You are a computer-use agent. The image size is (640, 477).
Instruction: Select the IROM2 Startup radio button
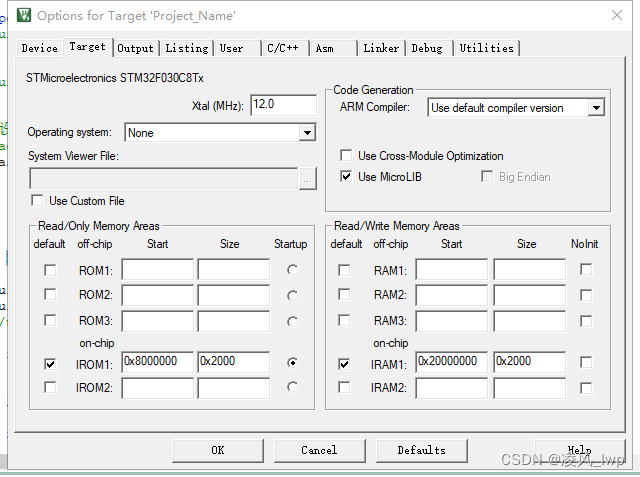click(x=292, y=386)
